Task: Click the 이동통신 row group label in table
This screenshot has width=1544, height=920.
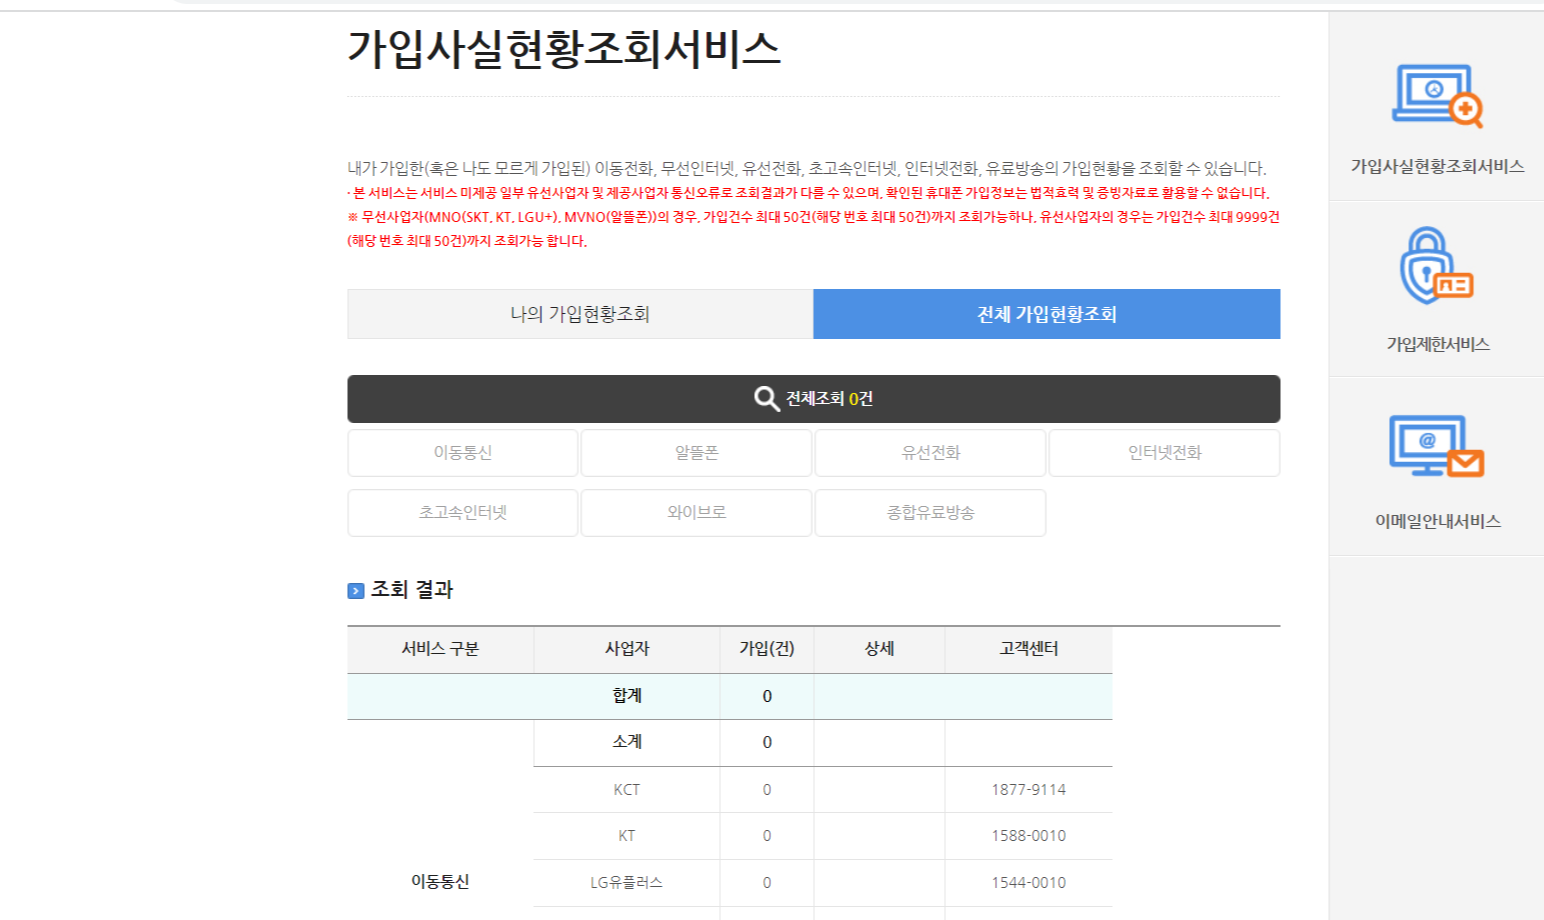Action: coord(440,882)
